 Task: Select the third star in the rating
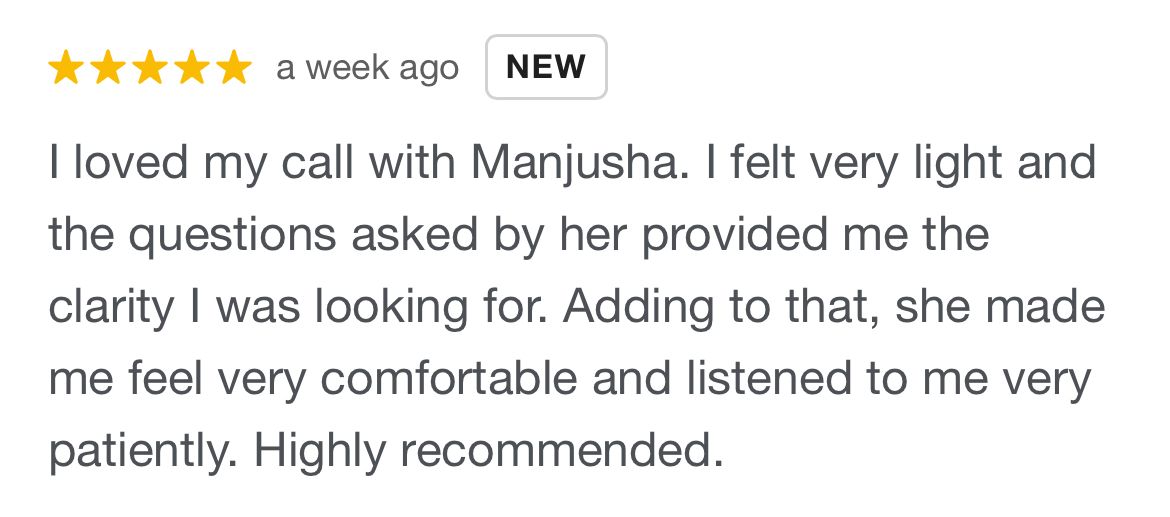(150, 67)
